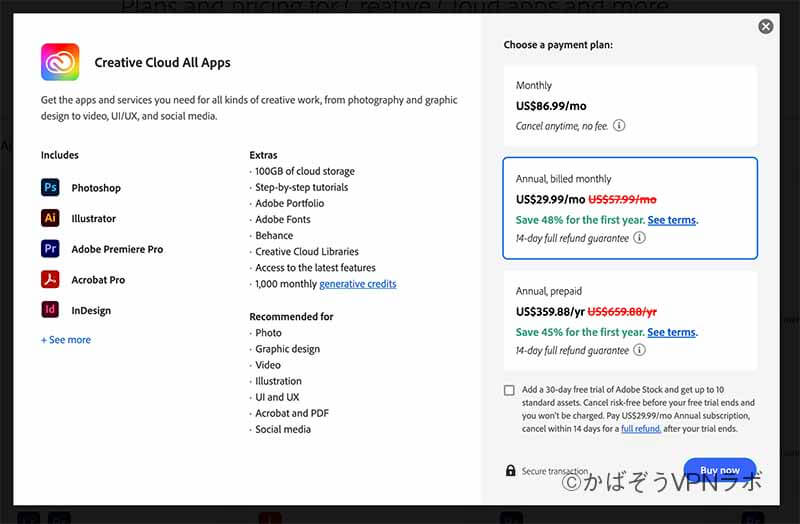800x524 pixels.
Task: Click the Illustrator Ai icon
Action: click(x=50, y=218)
